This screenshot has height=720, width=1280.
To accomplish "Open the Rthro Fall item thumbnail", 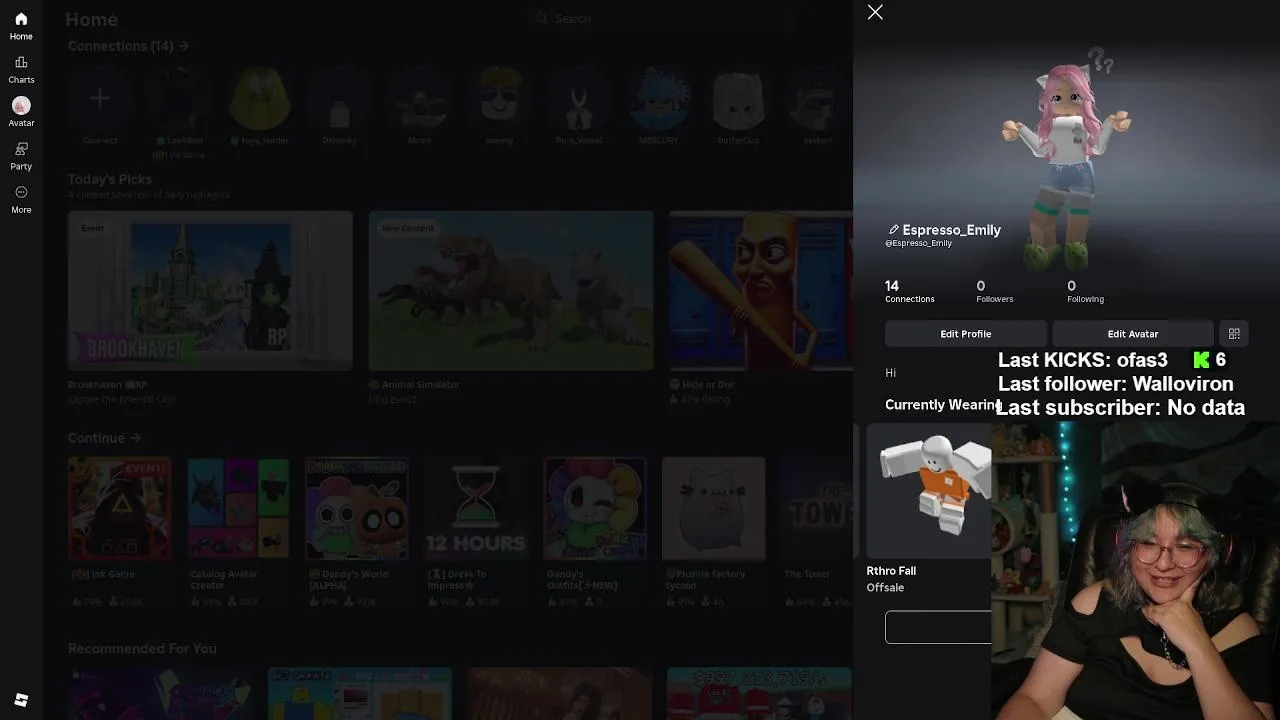I will click(x=929, y=490).
